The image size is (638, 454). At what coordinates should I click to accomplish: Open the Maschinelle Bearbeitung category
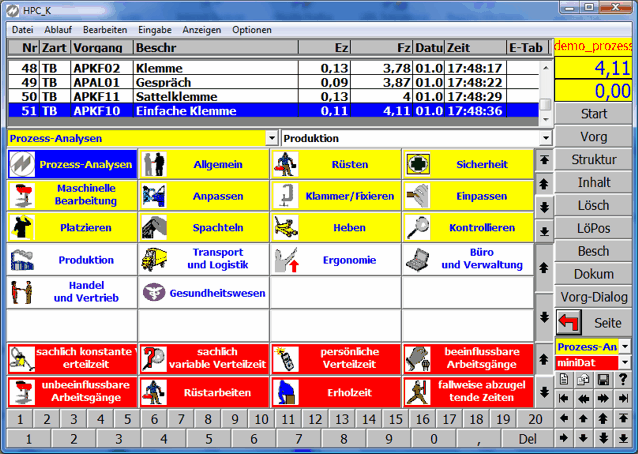(x=71, y=195)
